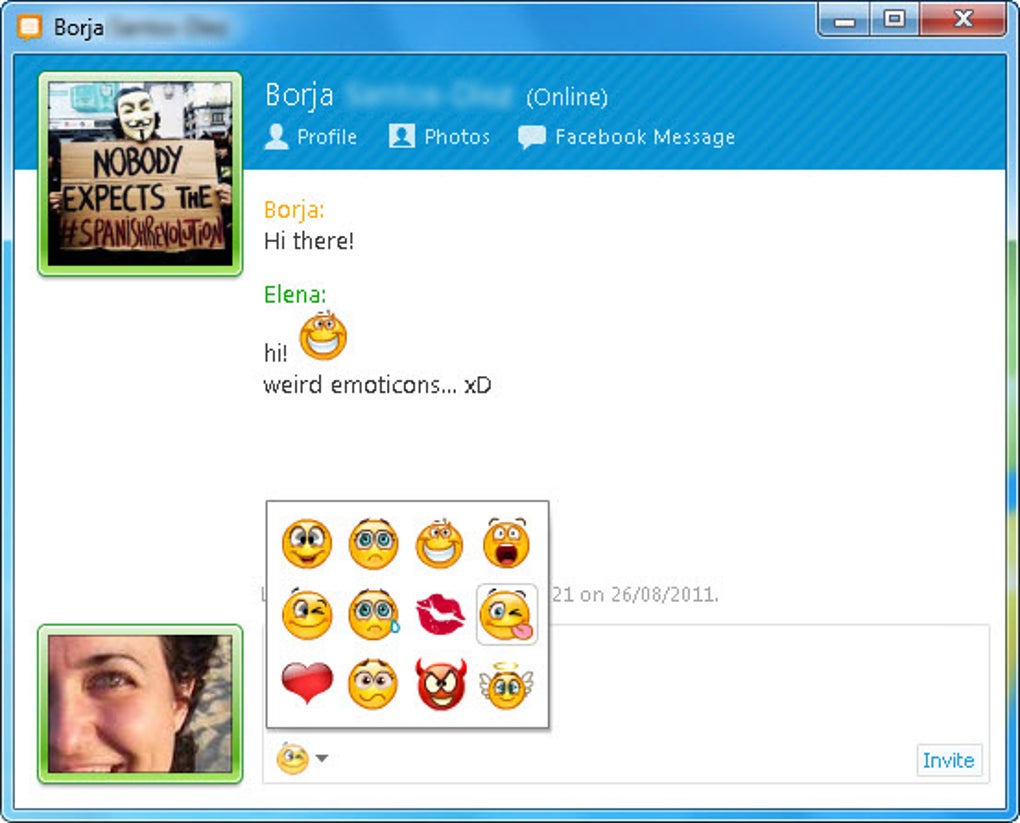This screenshot has height=823, width=1020.
Task: Pick the shocked open-mouth emoticon
Action: [x=506, y=543]
